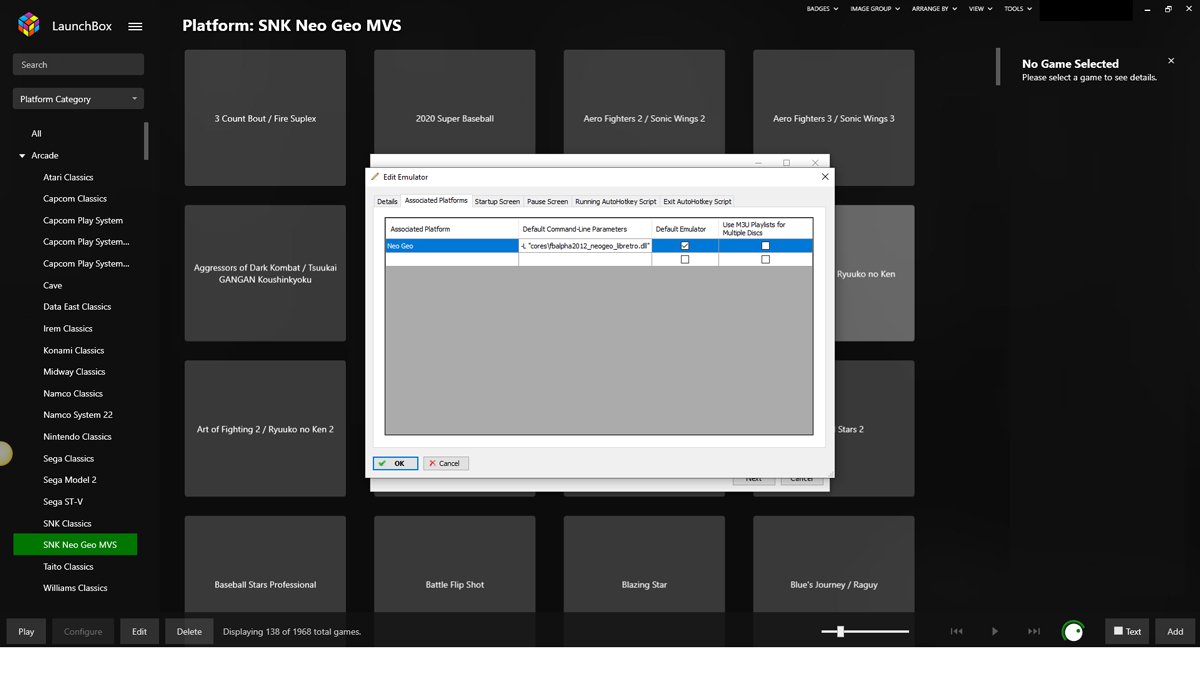This screenshot has width=1200, height=675.
Task: Start music playback in the bottom bar
Action: coord(995,631)
